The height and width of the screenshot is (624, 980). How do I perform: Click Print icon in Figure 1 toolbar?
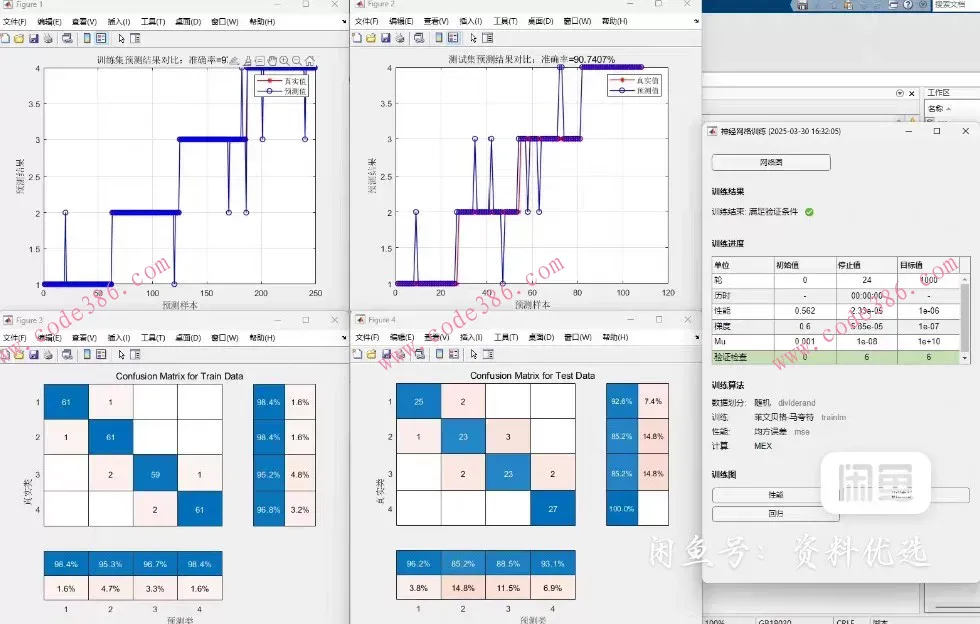tap(48, 38)
